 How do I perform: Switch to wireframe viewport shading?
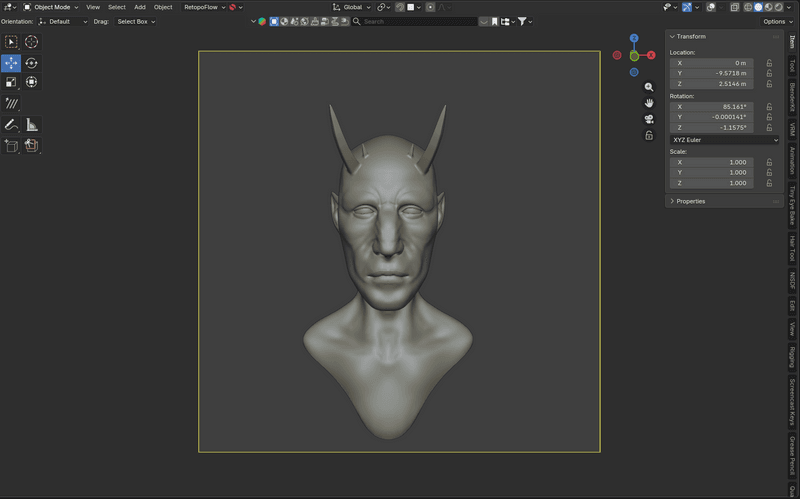point(748,7)
